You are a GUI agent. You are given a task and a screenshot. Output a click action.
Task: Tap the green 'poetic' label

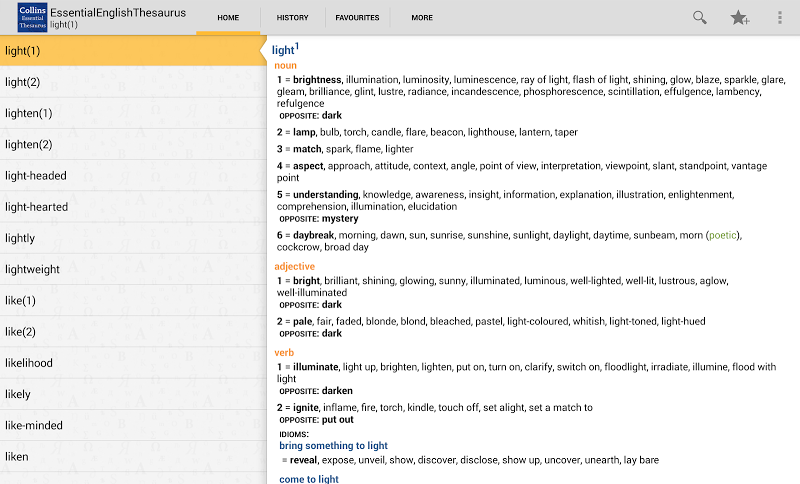tap(722, 235)
